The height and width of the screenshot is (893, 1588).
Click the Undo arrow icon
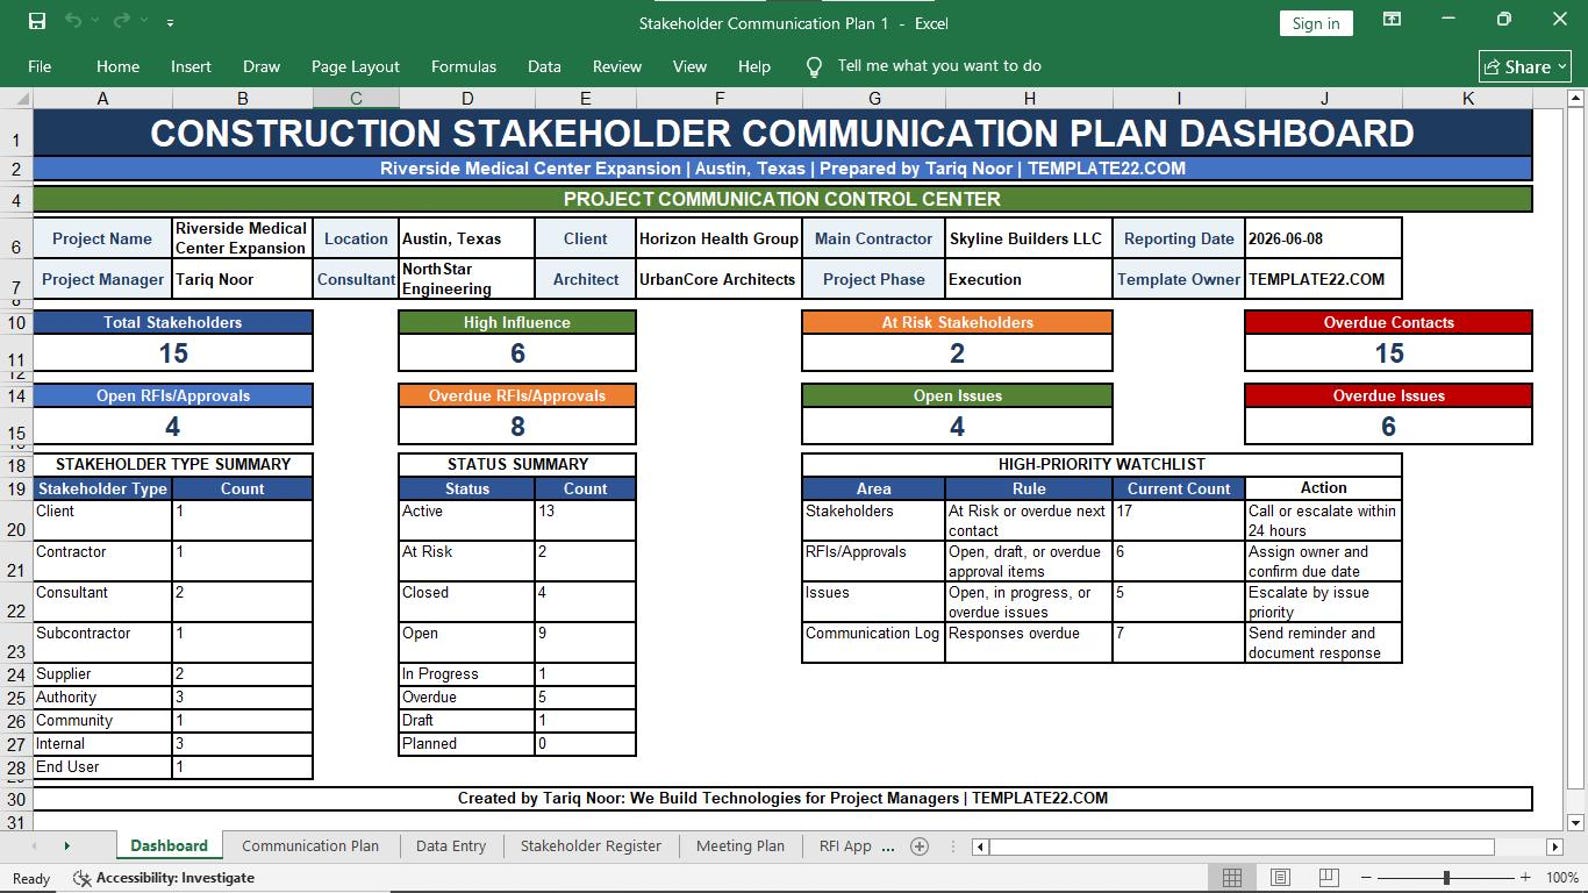(73, 21)
